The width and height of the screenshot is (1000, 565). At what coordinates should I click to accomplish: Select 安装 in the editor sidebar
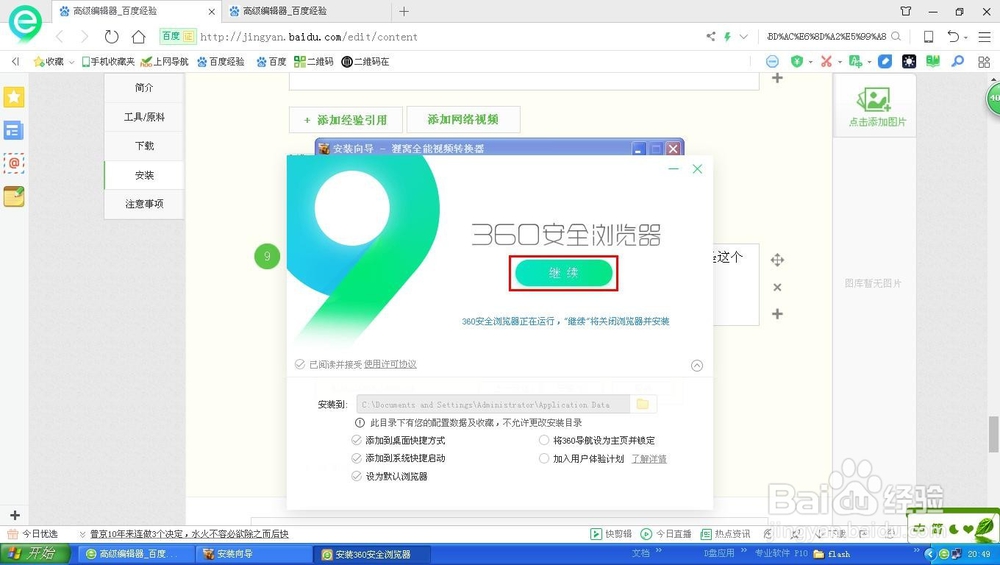(144, 175)
